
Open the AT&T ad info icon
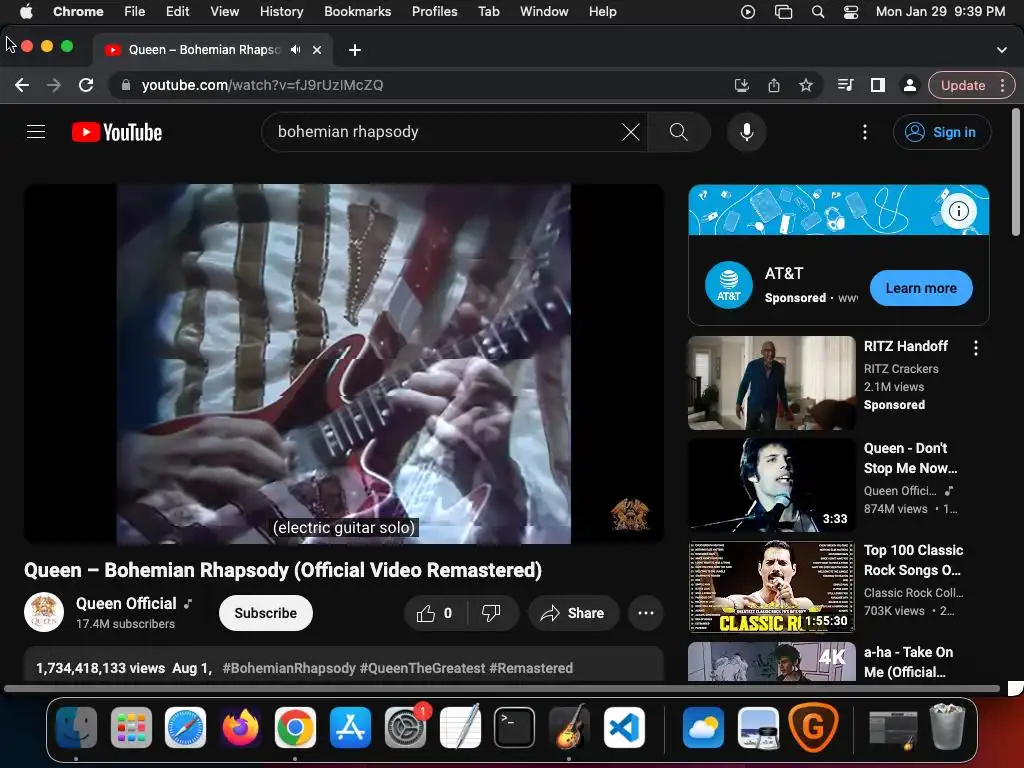point(958,211)
